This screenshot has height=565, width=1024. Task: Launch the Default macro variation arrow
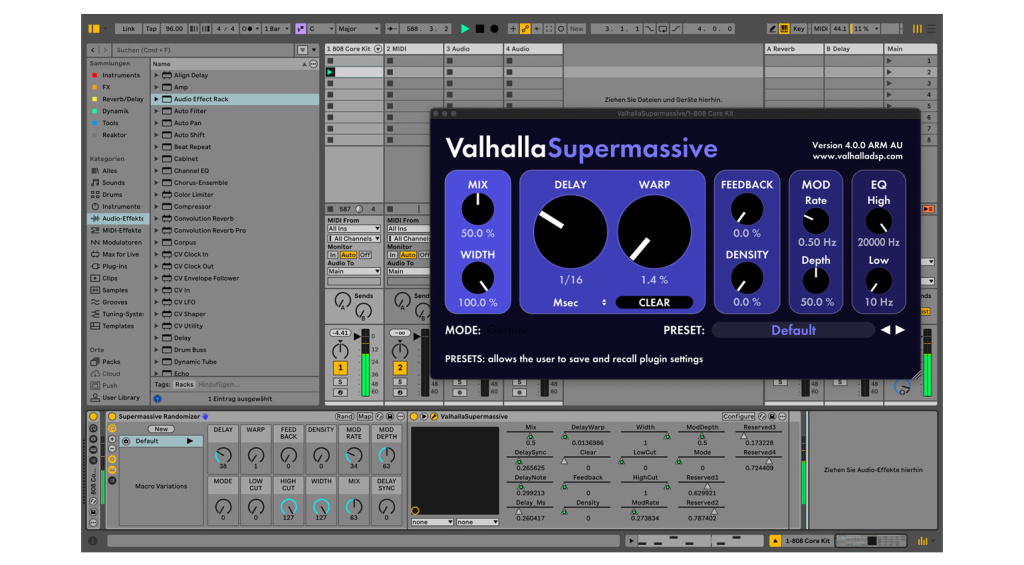coord(190,442)
